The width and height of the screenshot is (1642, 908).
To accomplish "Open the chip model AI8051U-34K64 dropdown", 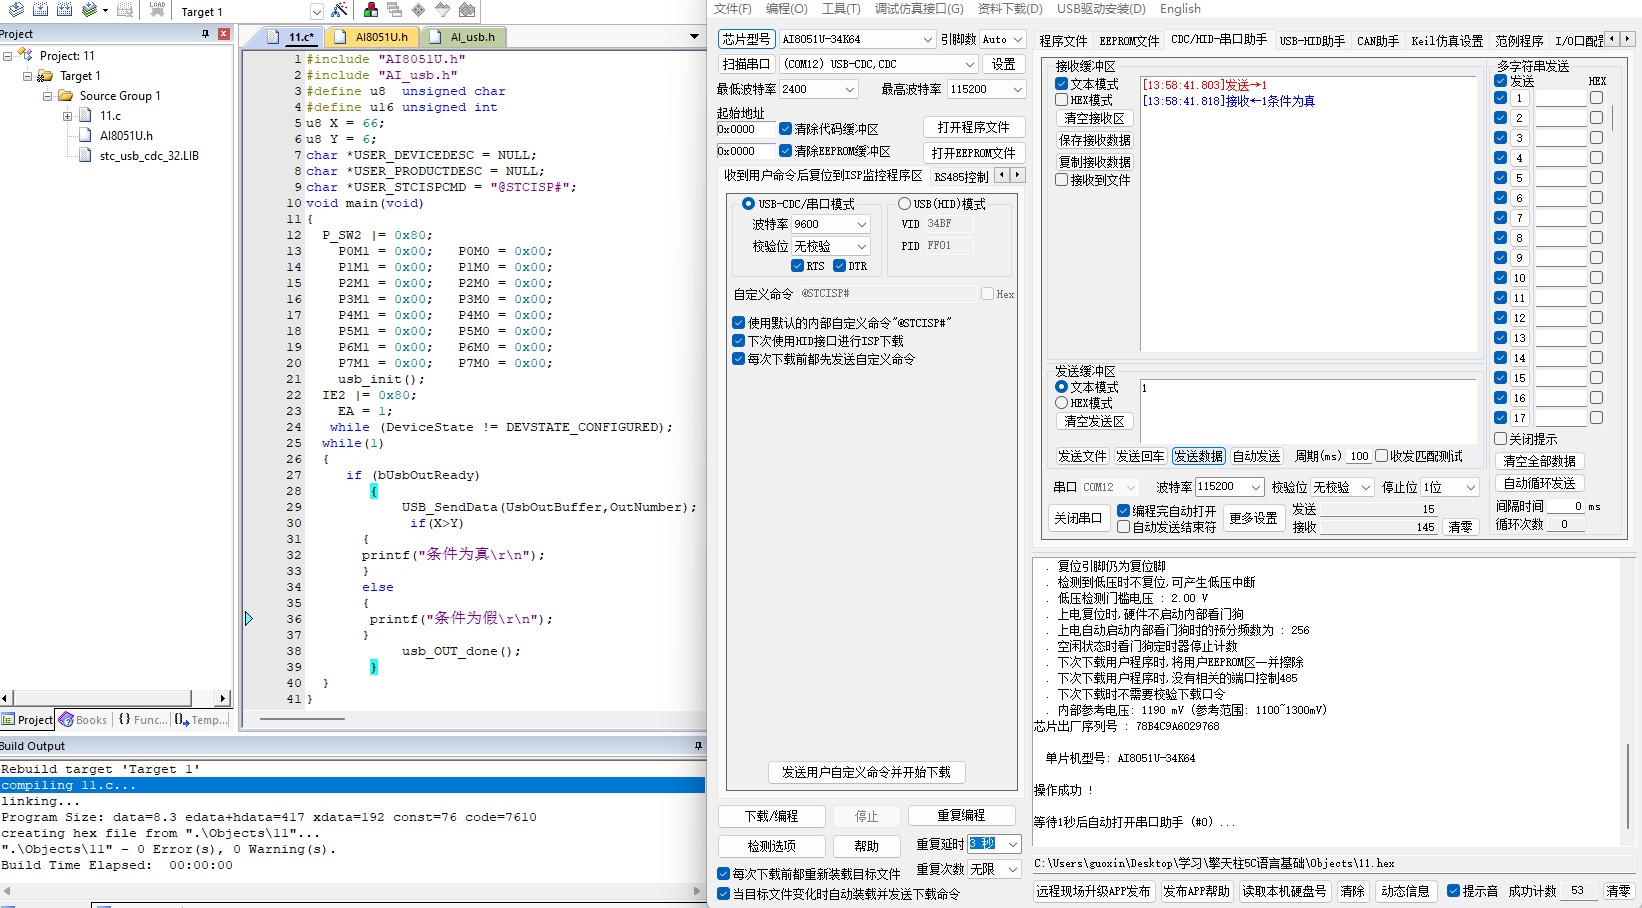I will coord(927,39).
